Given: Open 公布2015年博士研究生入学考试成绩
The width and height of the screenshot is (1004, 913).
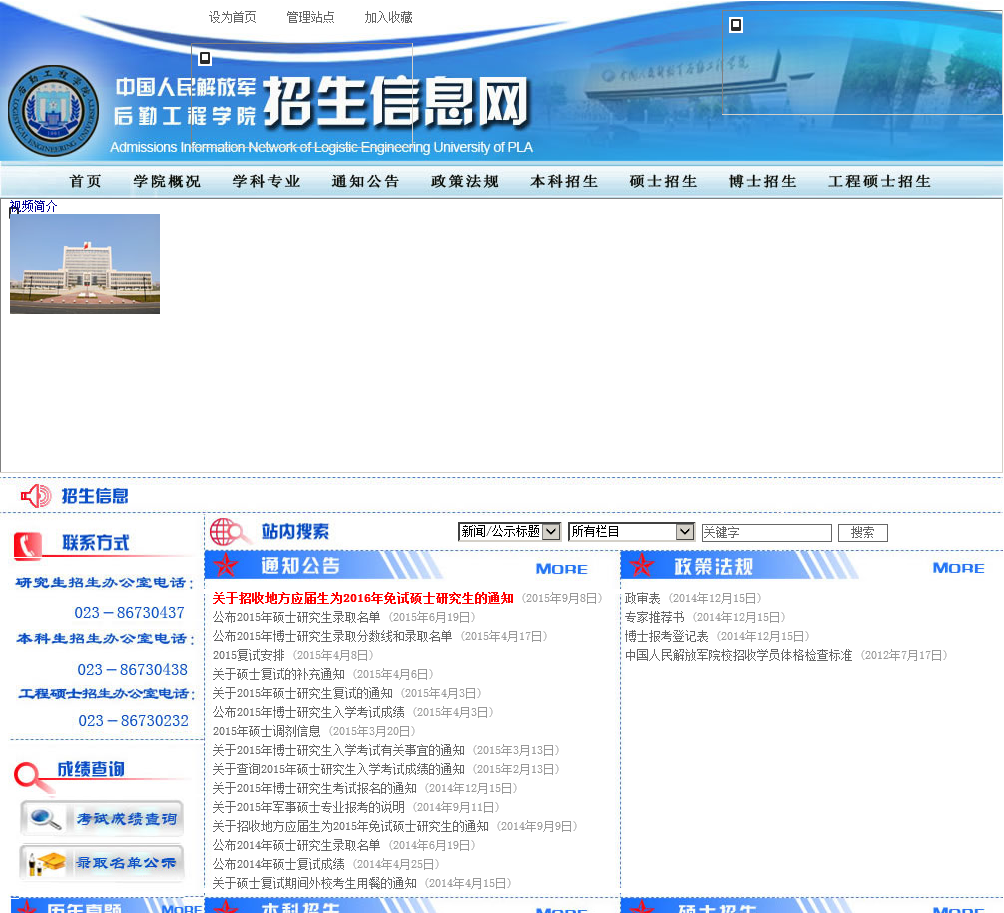Looking at the screenshot, I should 309,712.
